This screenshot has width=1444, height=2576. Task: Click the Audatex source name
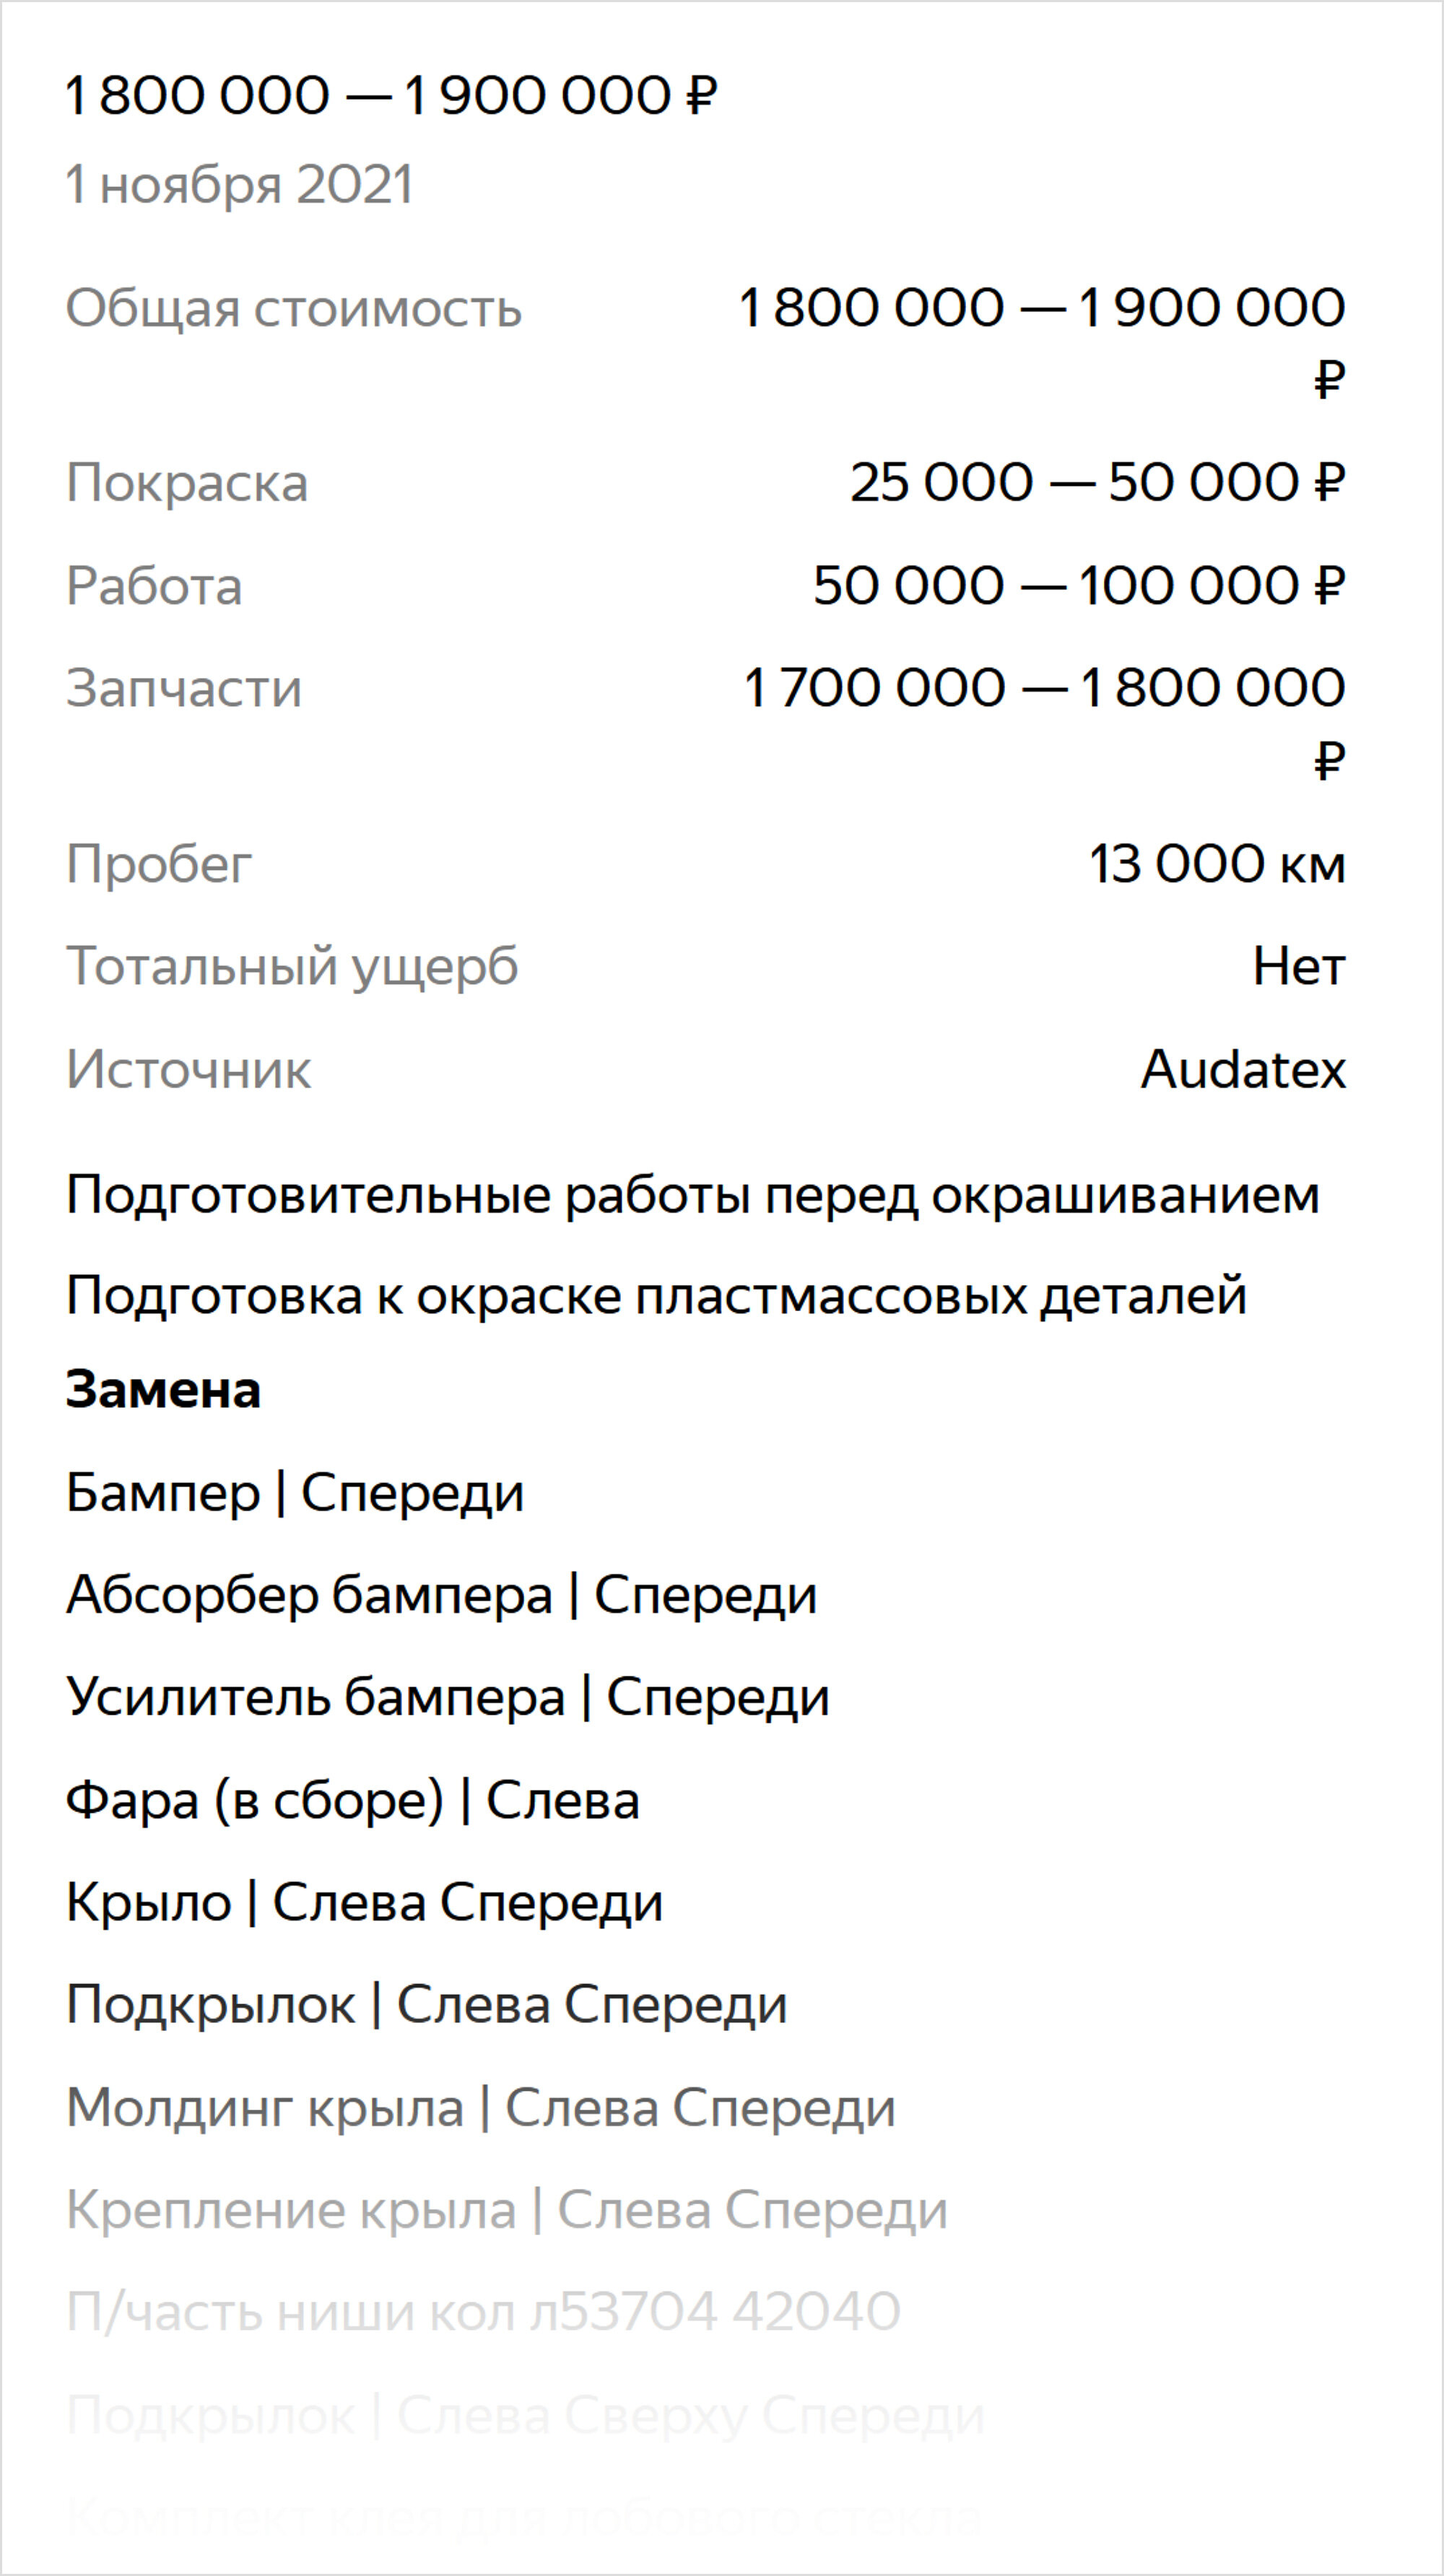tap(1244, 1070)
